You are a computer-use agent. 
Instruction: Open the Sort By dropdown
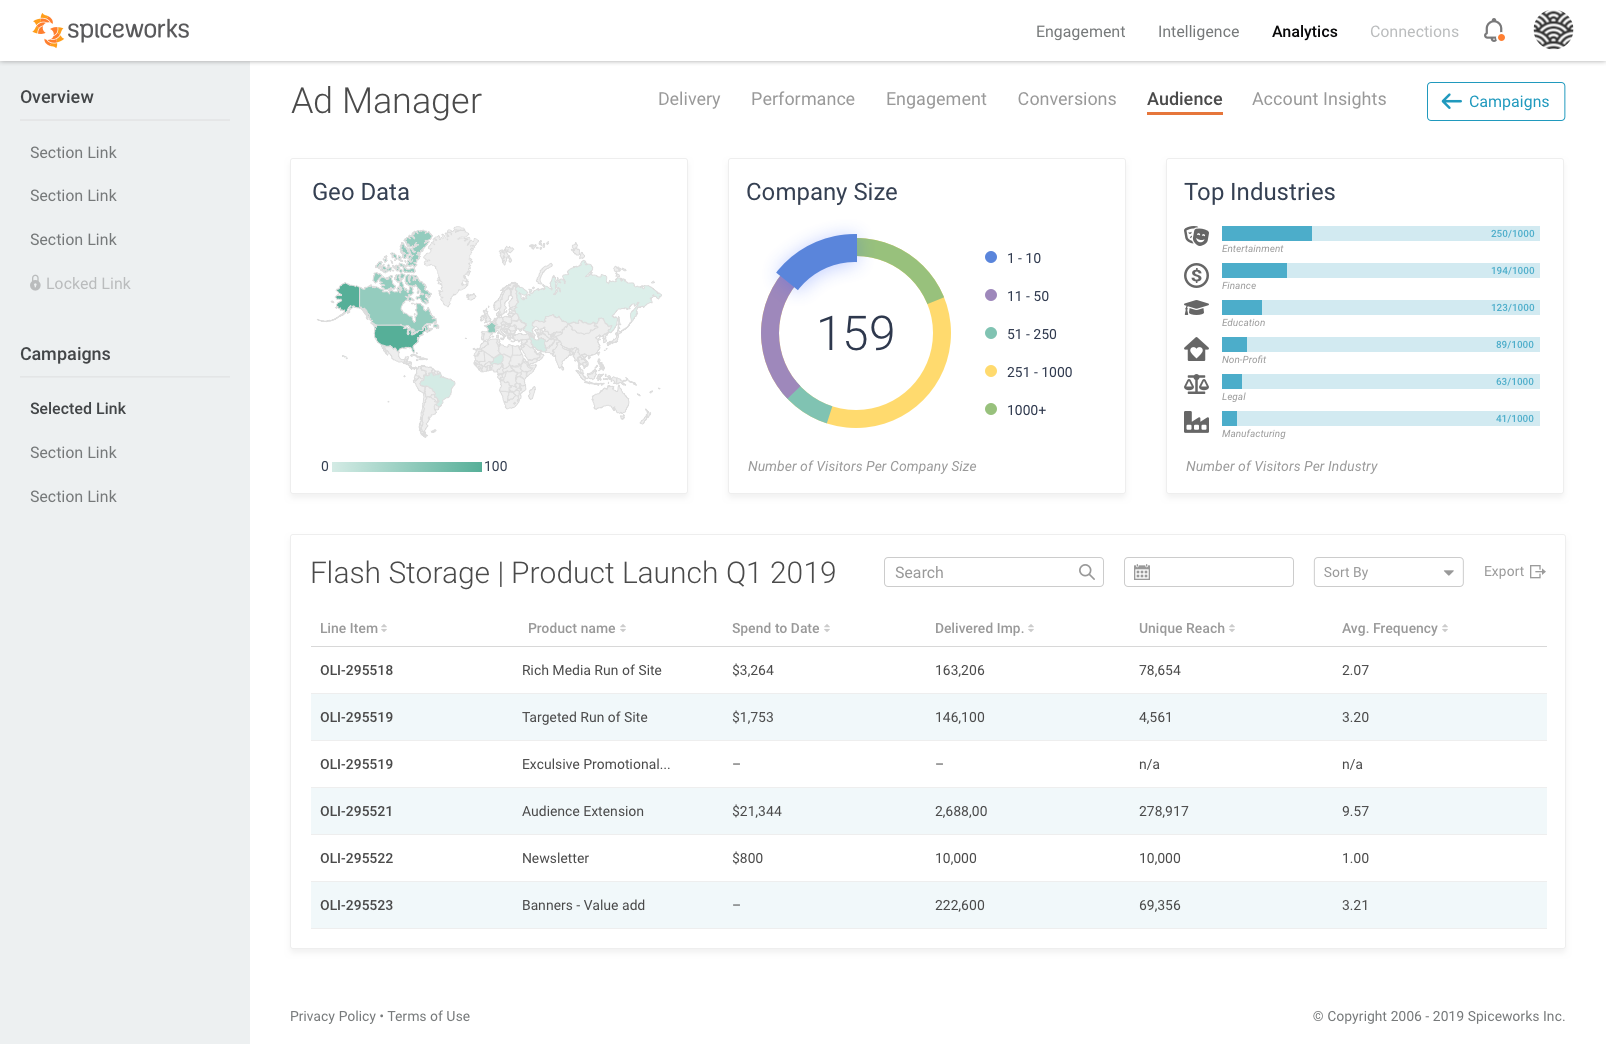(x=1388, y=572)
